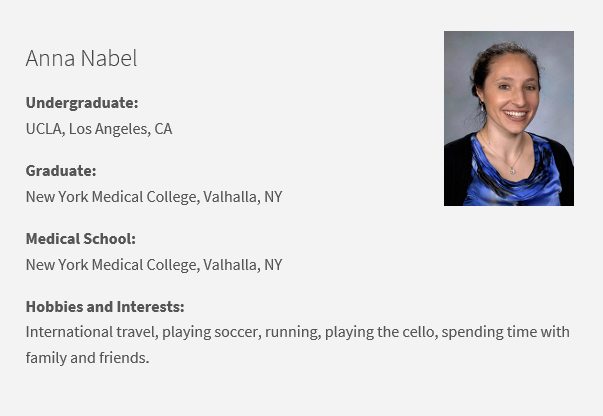Screen dimensions: 603x416
Task: Click the Medical School: label
Action: click(80, 238)
